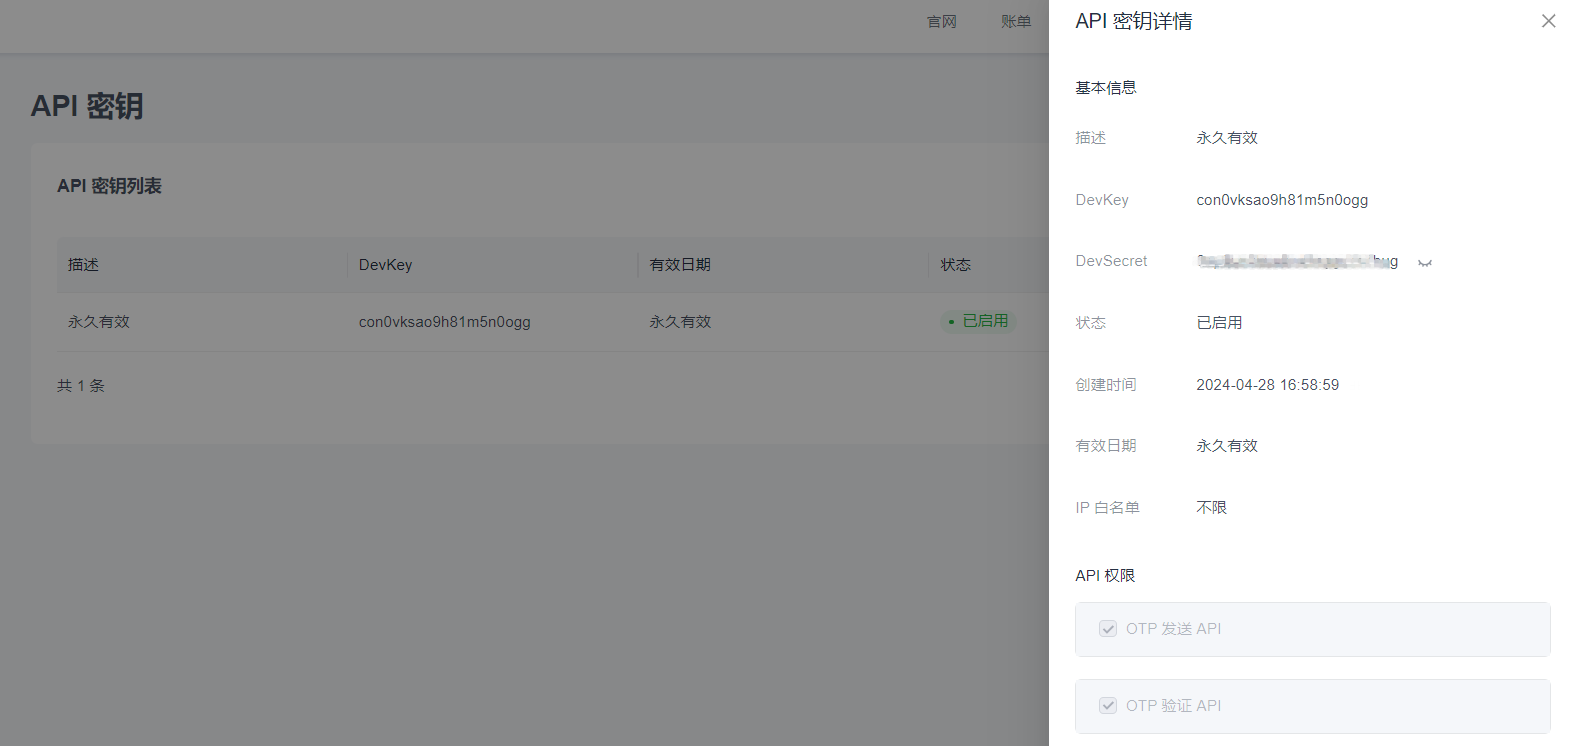The image size is (1575, 746).
Task: Click the OTP 验证 API label text
Action: coord(1174,706)
